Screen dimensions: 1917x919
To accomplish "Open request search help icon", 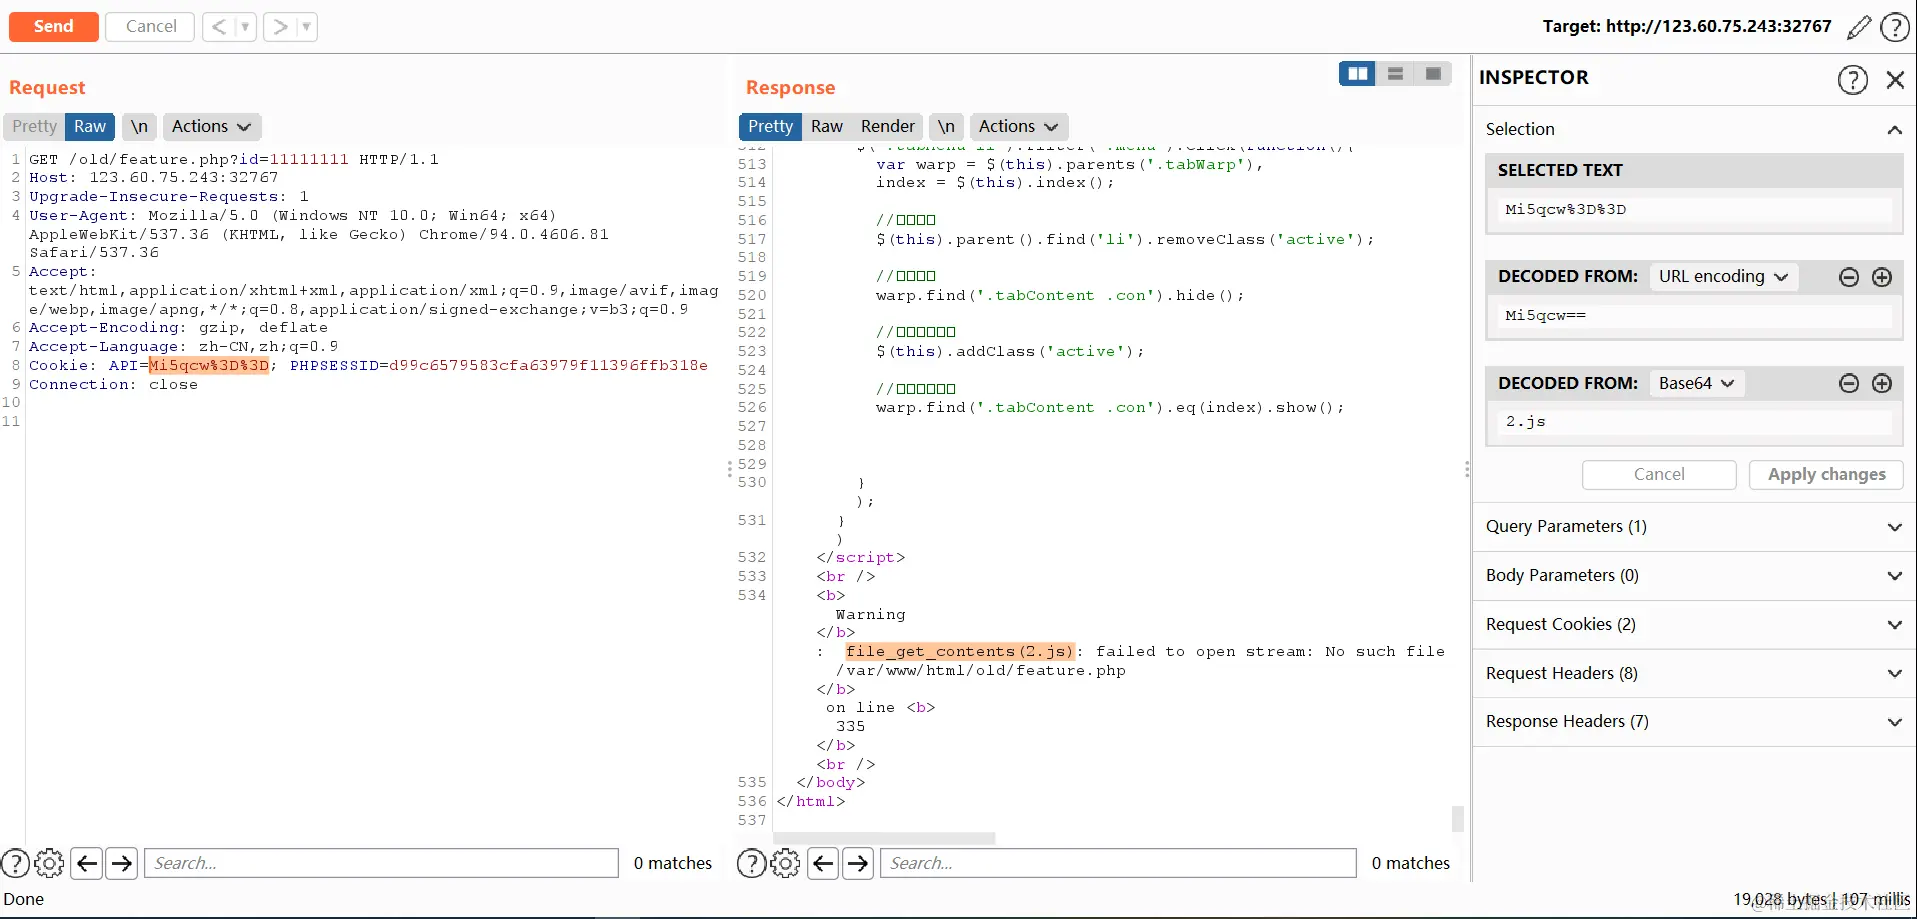I will 15,863.
